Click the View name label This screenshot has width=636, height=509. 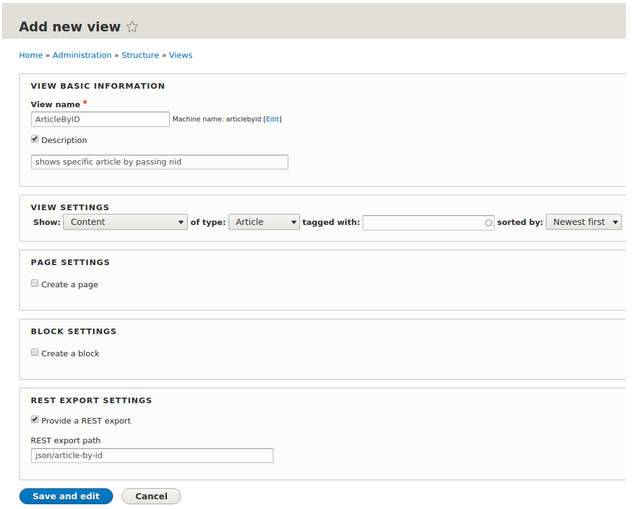(x=56, y=104)
